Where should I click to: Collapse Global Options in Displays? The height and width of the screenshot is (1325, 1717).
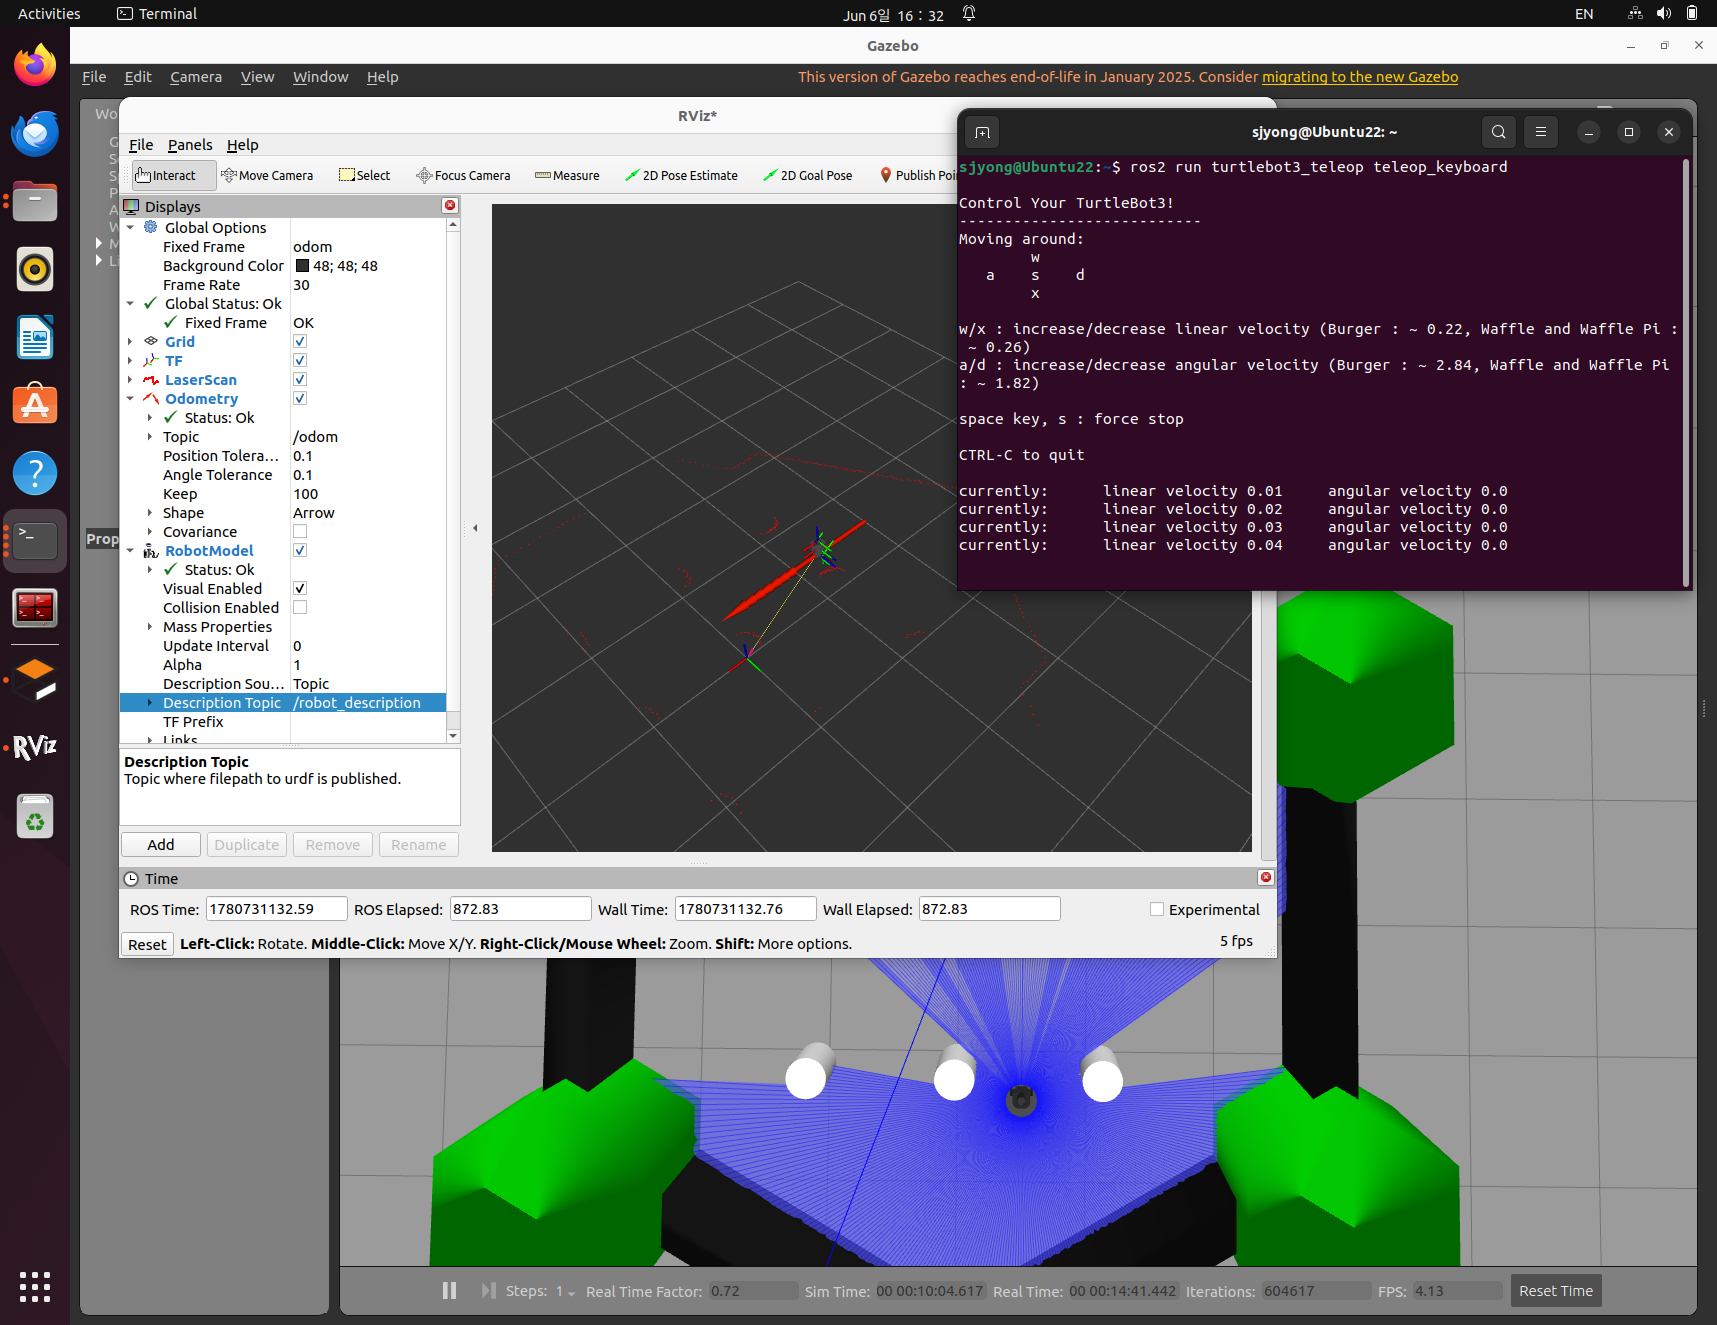pyautogui.click(x=130, y=228)
